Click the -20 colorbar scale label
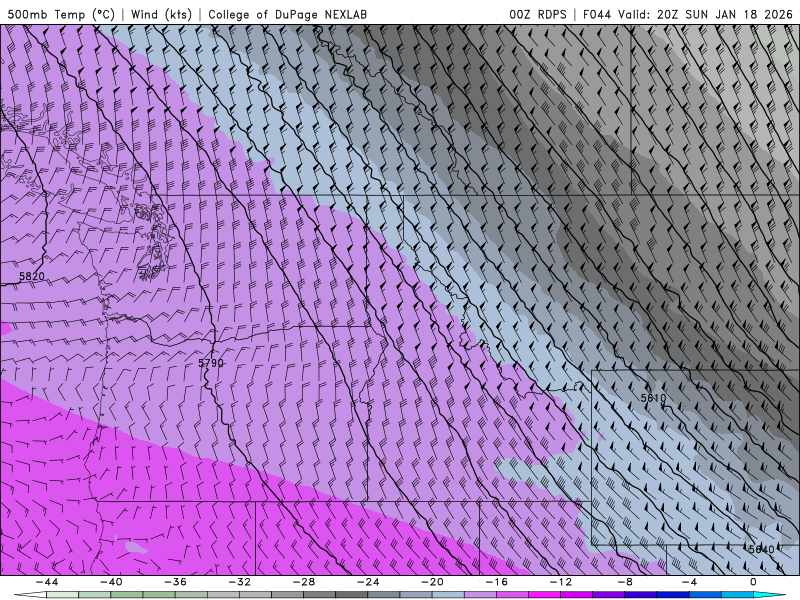Screen dimensions: 800x600 click(x=432, y=582)
